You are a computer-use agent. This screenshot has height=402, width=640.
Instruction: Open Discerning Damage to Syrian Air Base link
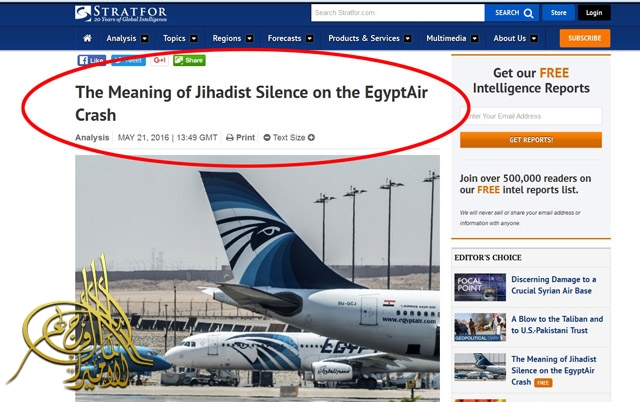pyautogui.click(x=553, y=285)
